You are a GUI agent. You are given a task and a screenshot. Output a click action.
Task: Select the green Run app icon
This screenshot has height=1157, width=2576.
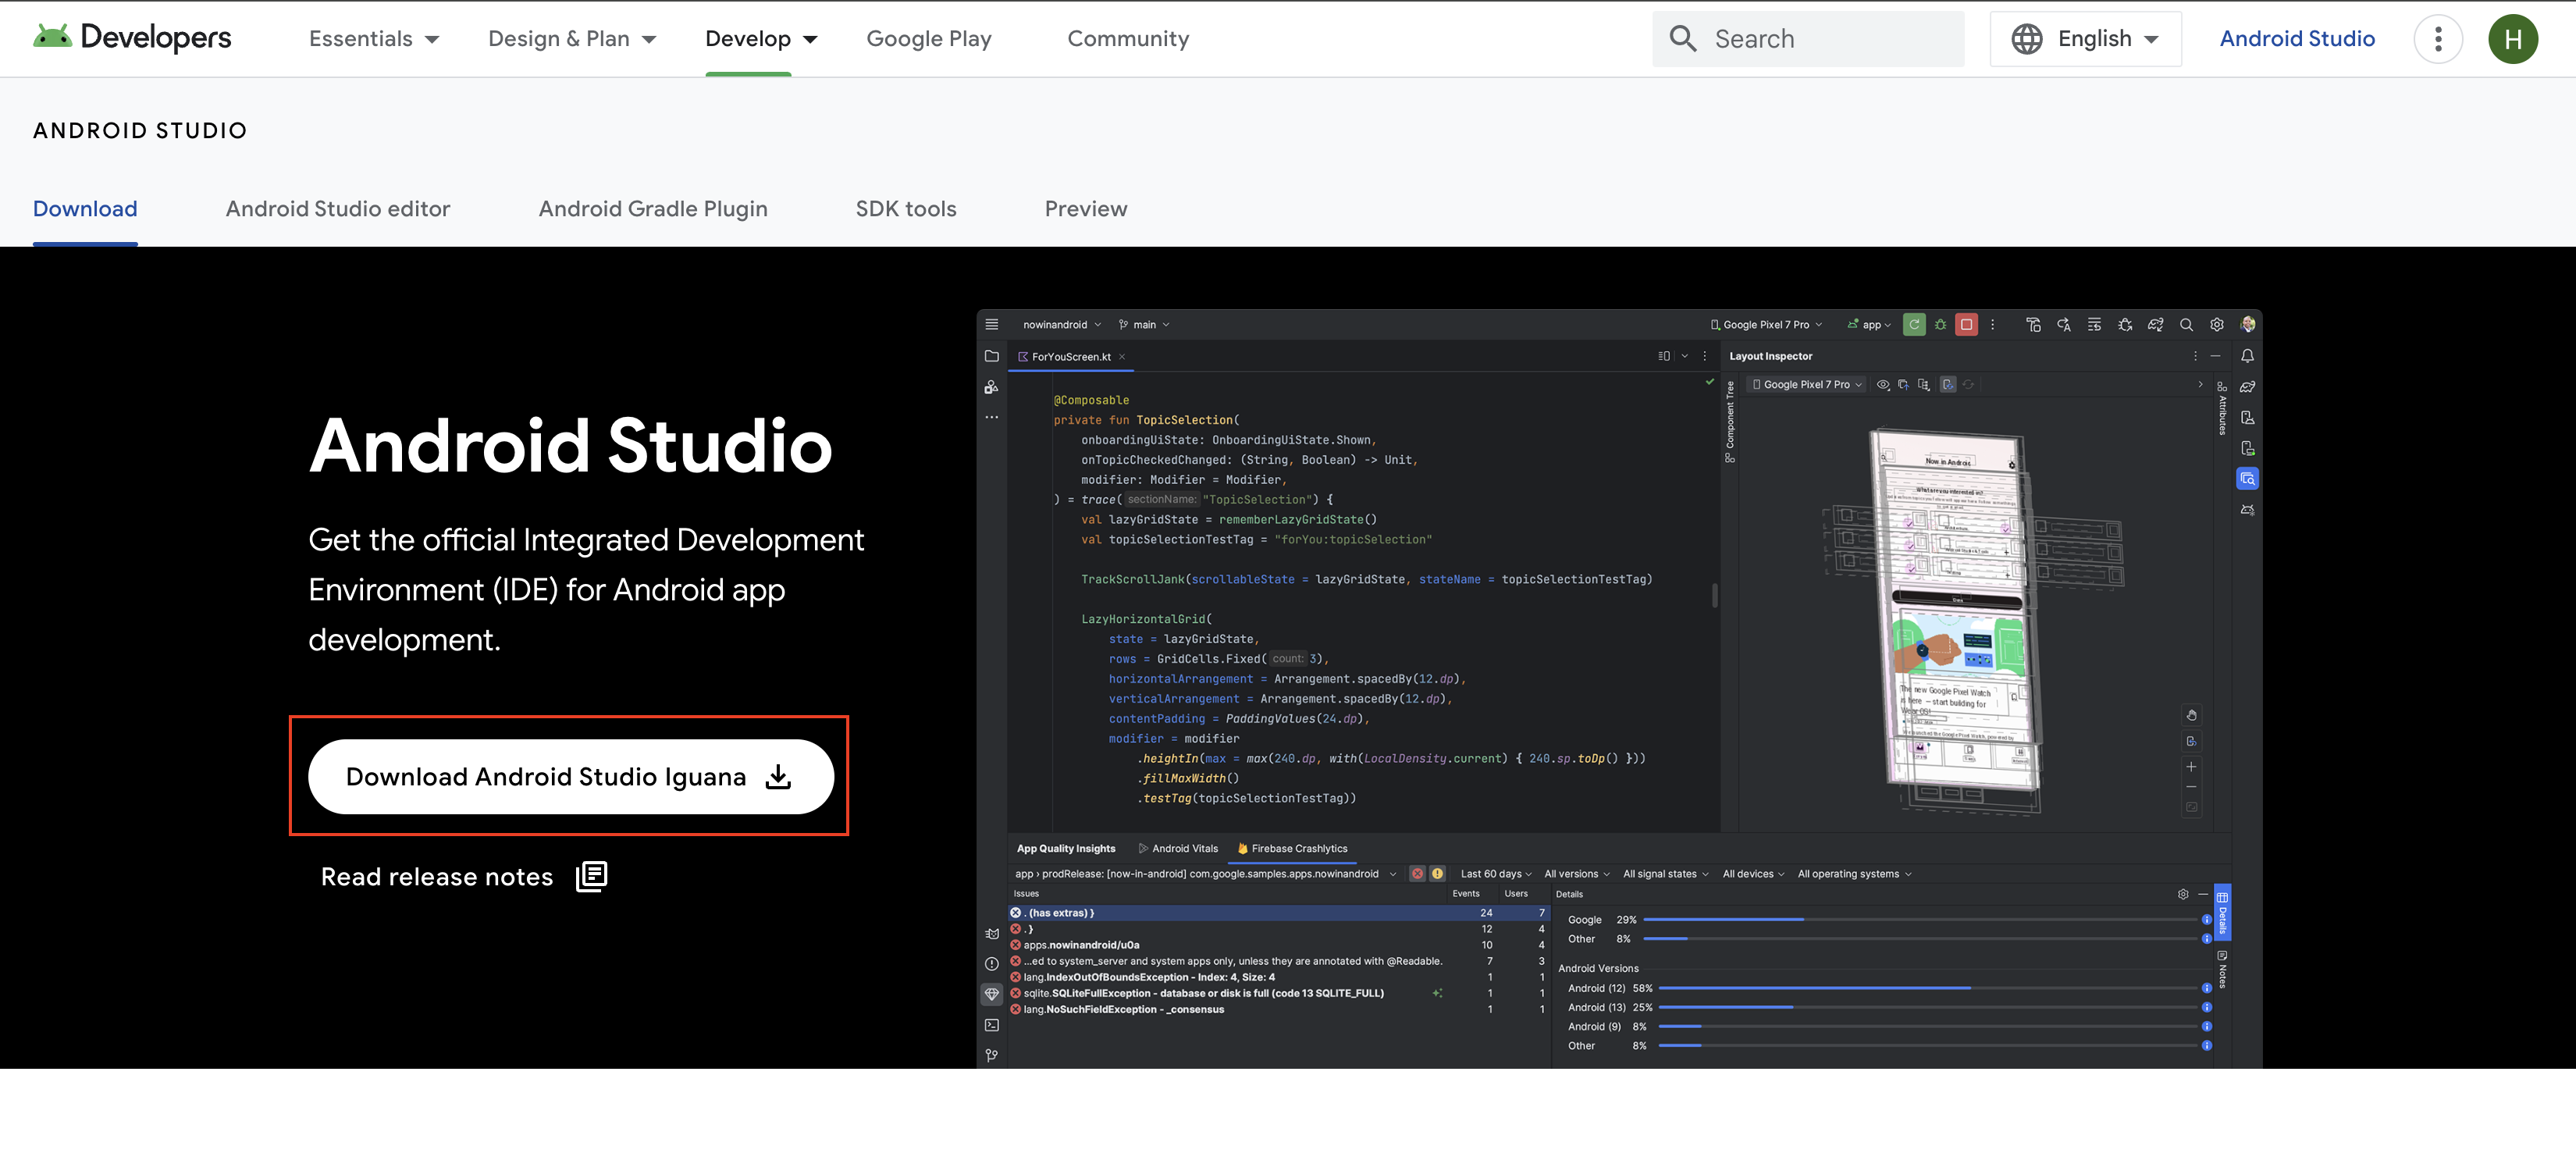[x=1914, y=324]
